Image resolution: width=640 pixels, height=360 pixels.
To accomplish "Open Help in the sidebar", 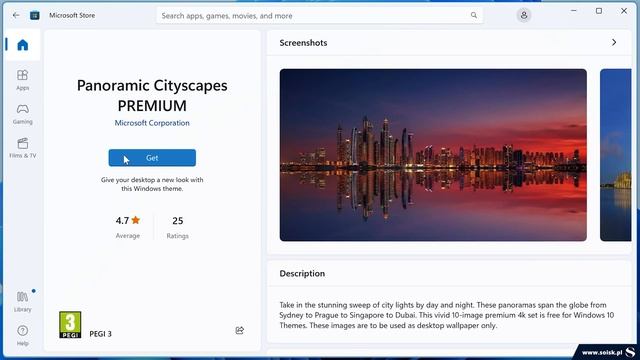I will click(22, 336).
